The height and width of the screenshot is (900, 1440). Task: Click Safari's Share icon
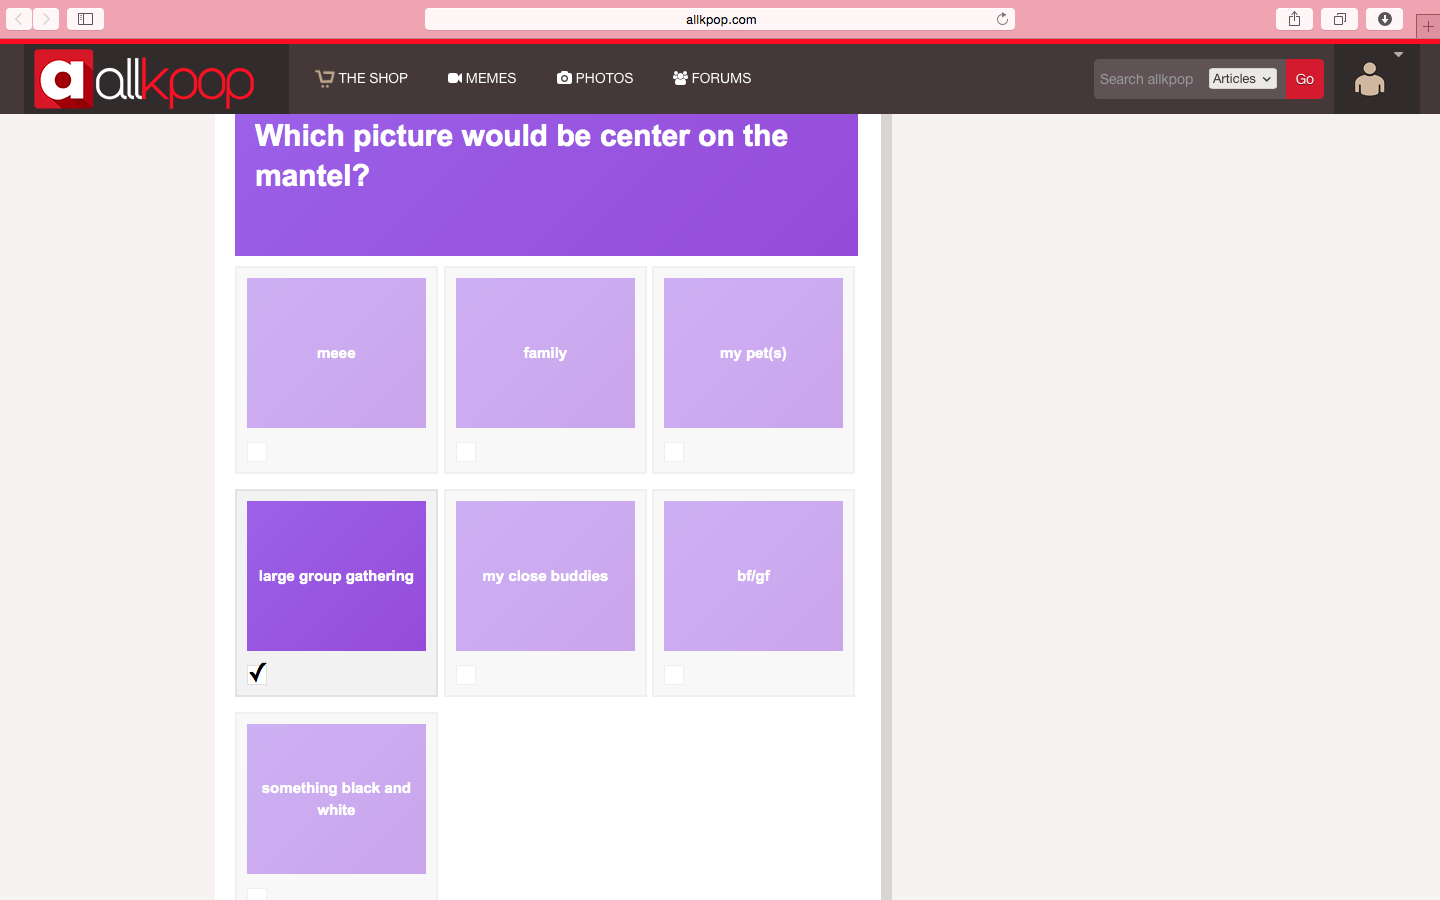click(x=1294, y=19)
